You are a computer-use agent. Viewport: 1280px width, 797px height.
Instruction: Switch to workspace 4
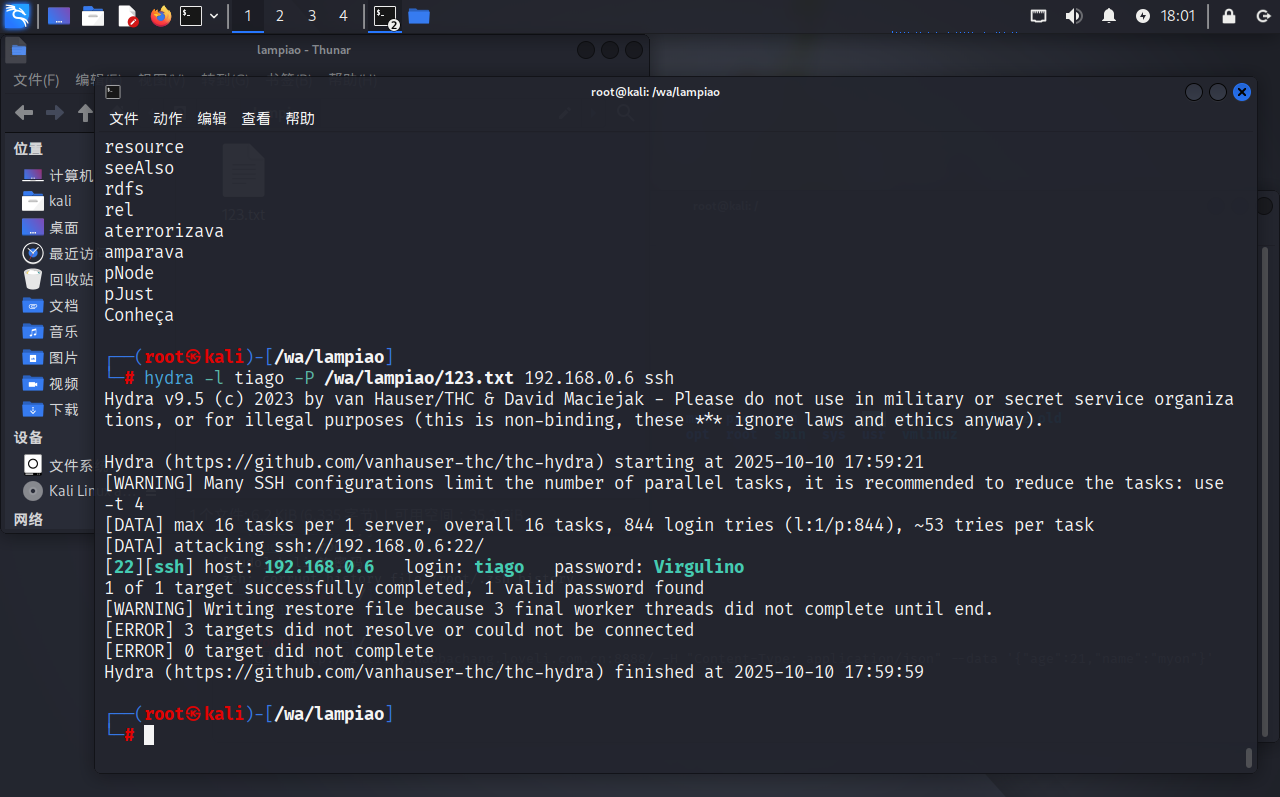click(x=343, y=16)
